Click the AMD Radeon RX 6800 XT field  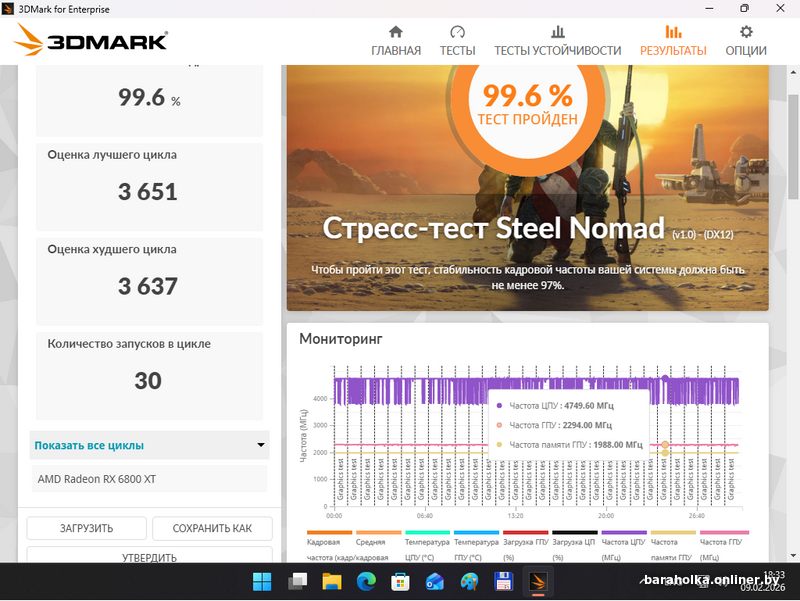coord(149,479)
